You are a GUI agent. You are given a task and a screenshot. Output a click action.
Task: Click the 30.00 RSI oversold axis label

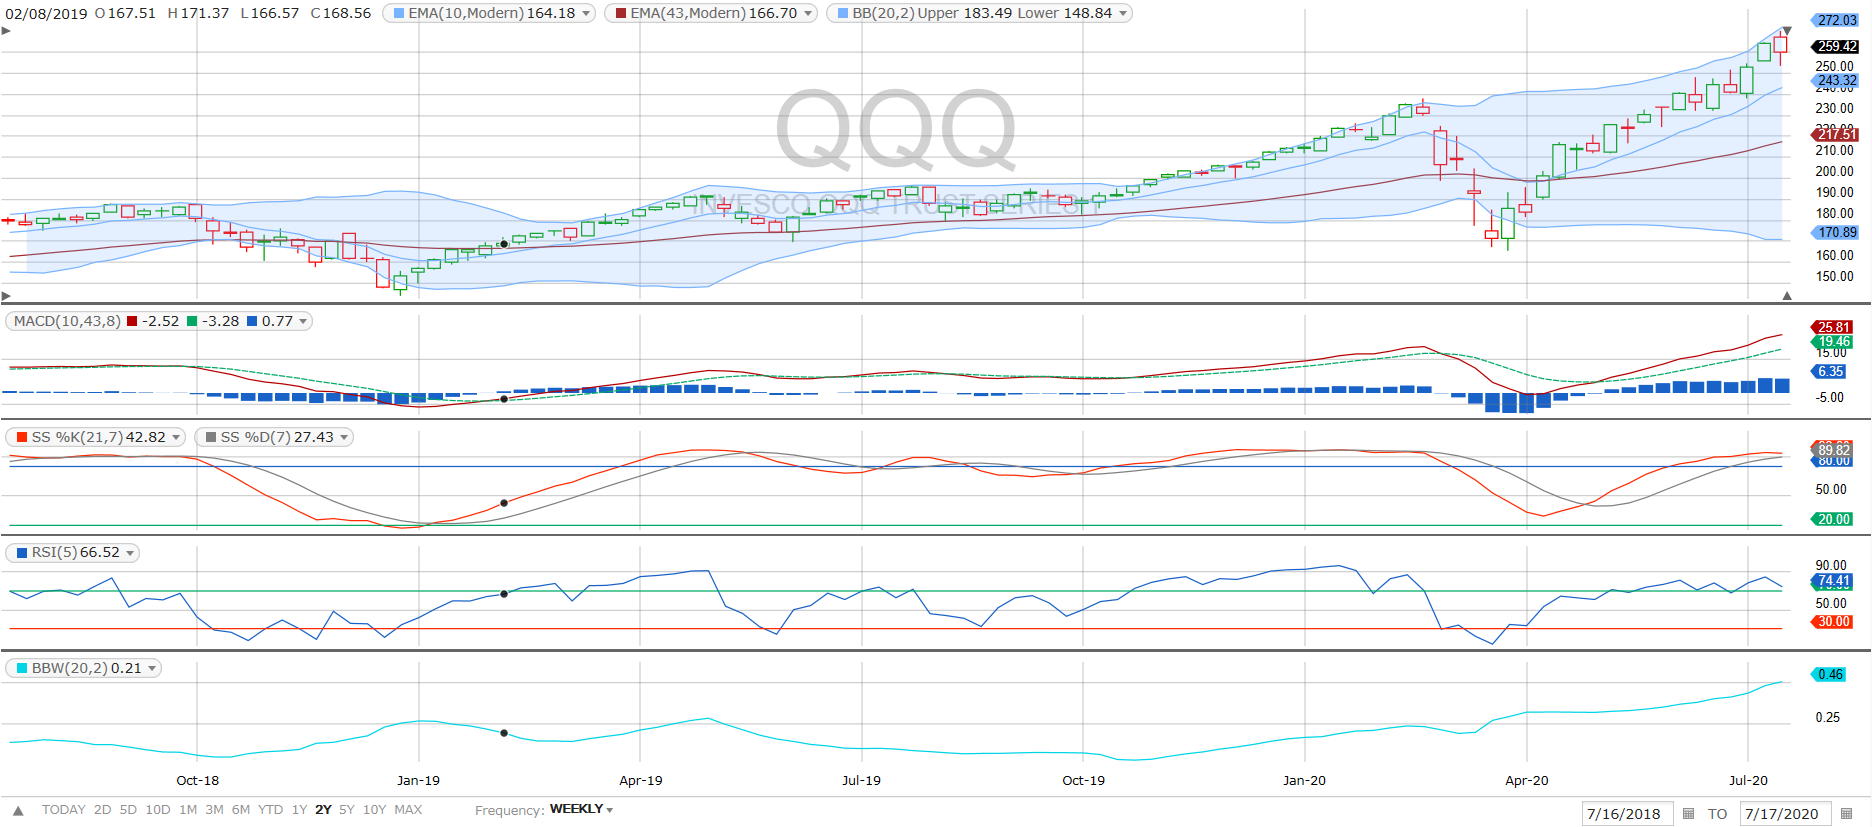(x=1832, y=622)
